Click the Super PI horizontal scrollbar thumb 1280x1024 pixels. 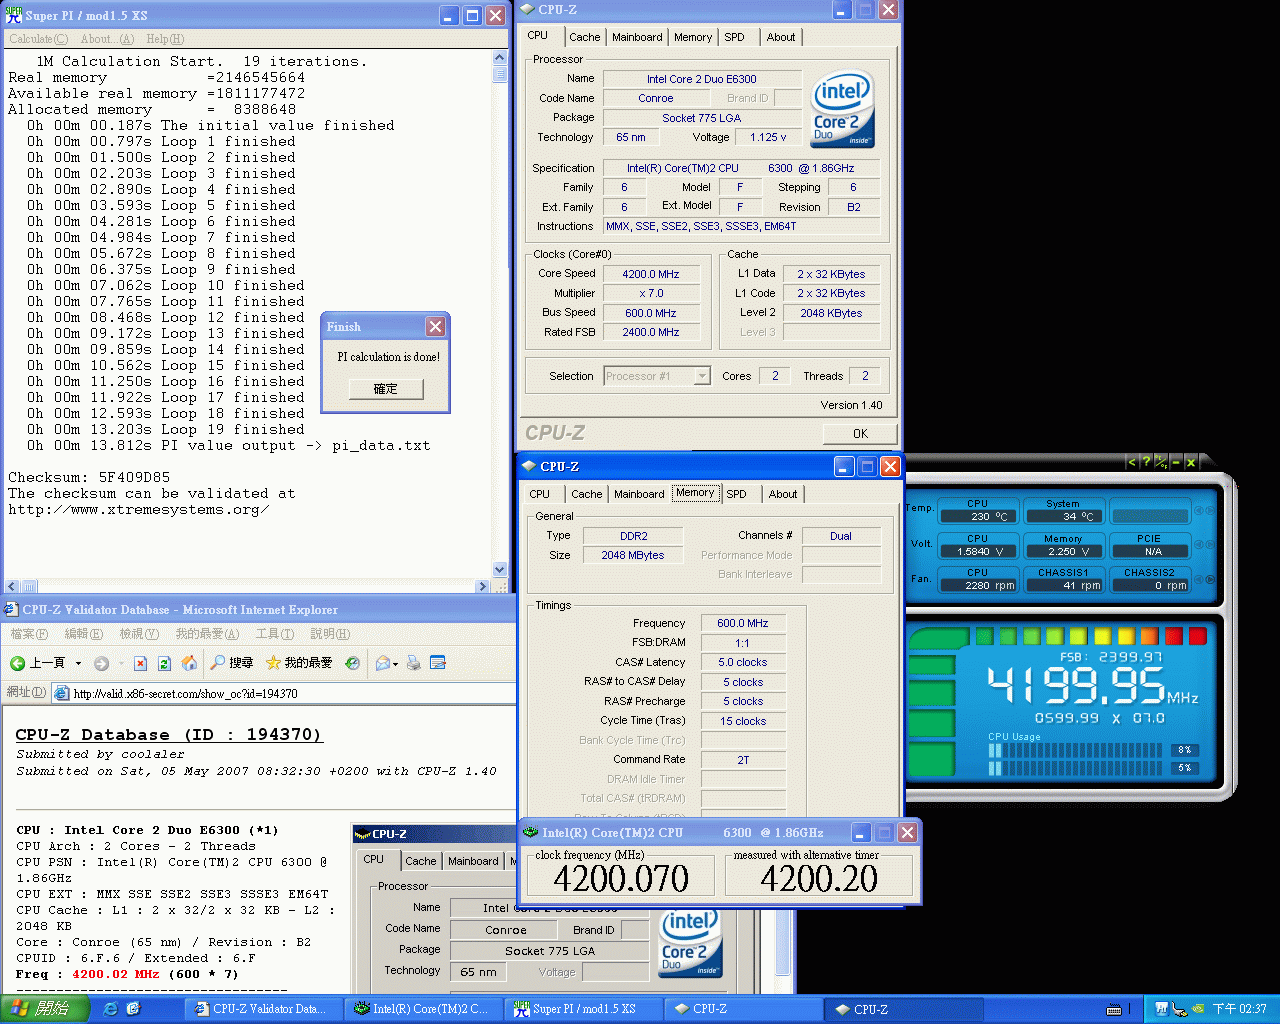tap(29, 587)
